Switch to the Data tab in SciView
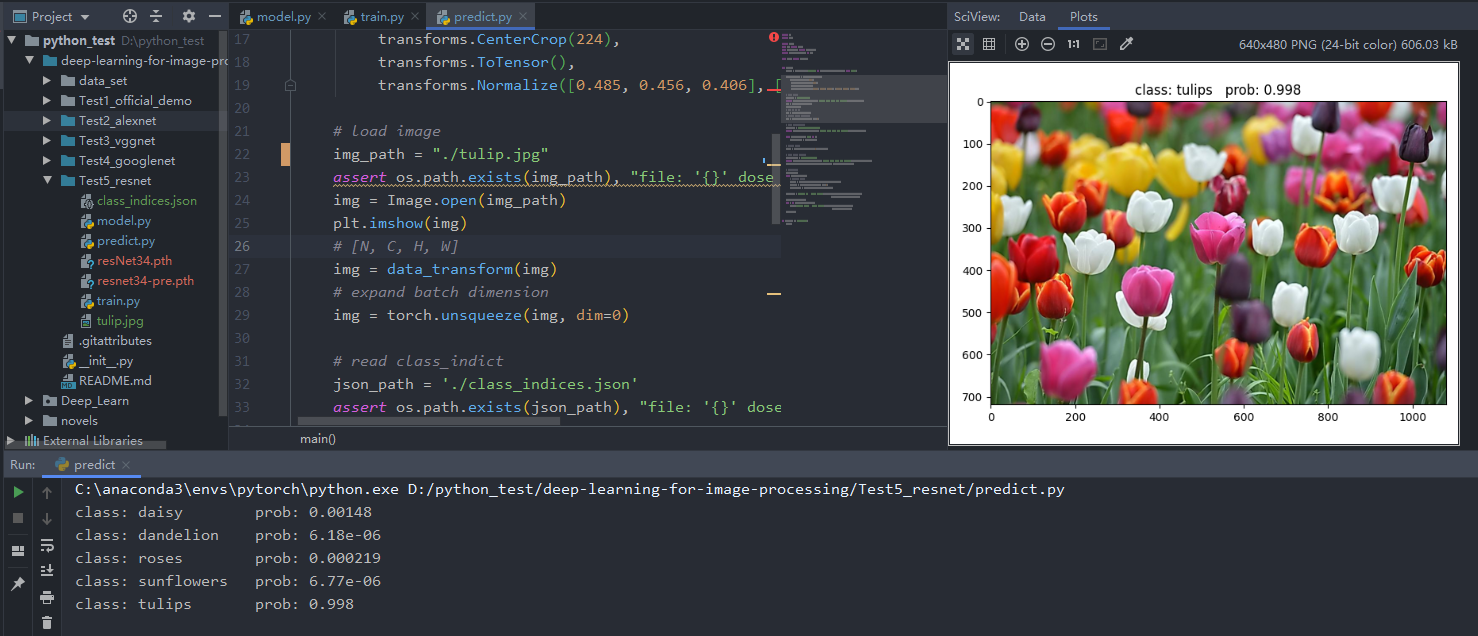The width and height of the screenshot is (1478, 636). coord(1032,17)
